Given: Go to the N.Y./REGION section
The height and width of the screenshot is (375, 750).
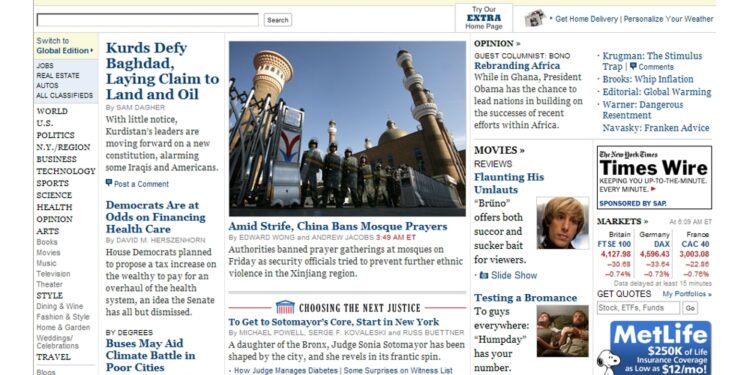Looking at the screenshot, I should 63,147.
